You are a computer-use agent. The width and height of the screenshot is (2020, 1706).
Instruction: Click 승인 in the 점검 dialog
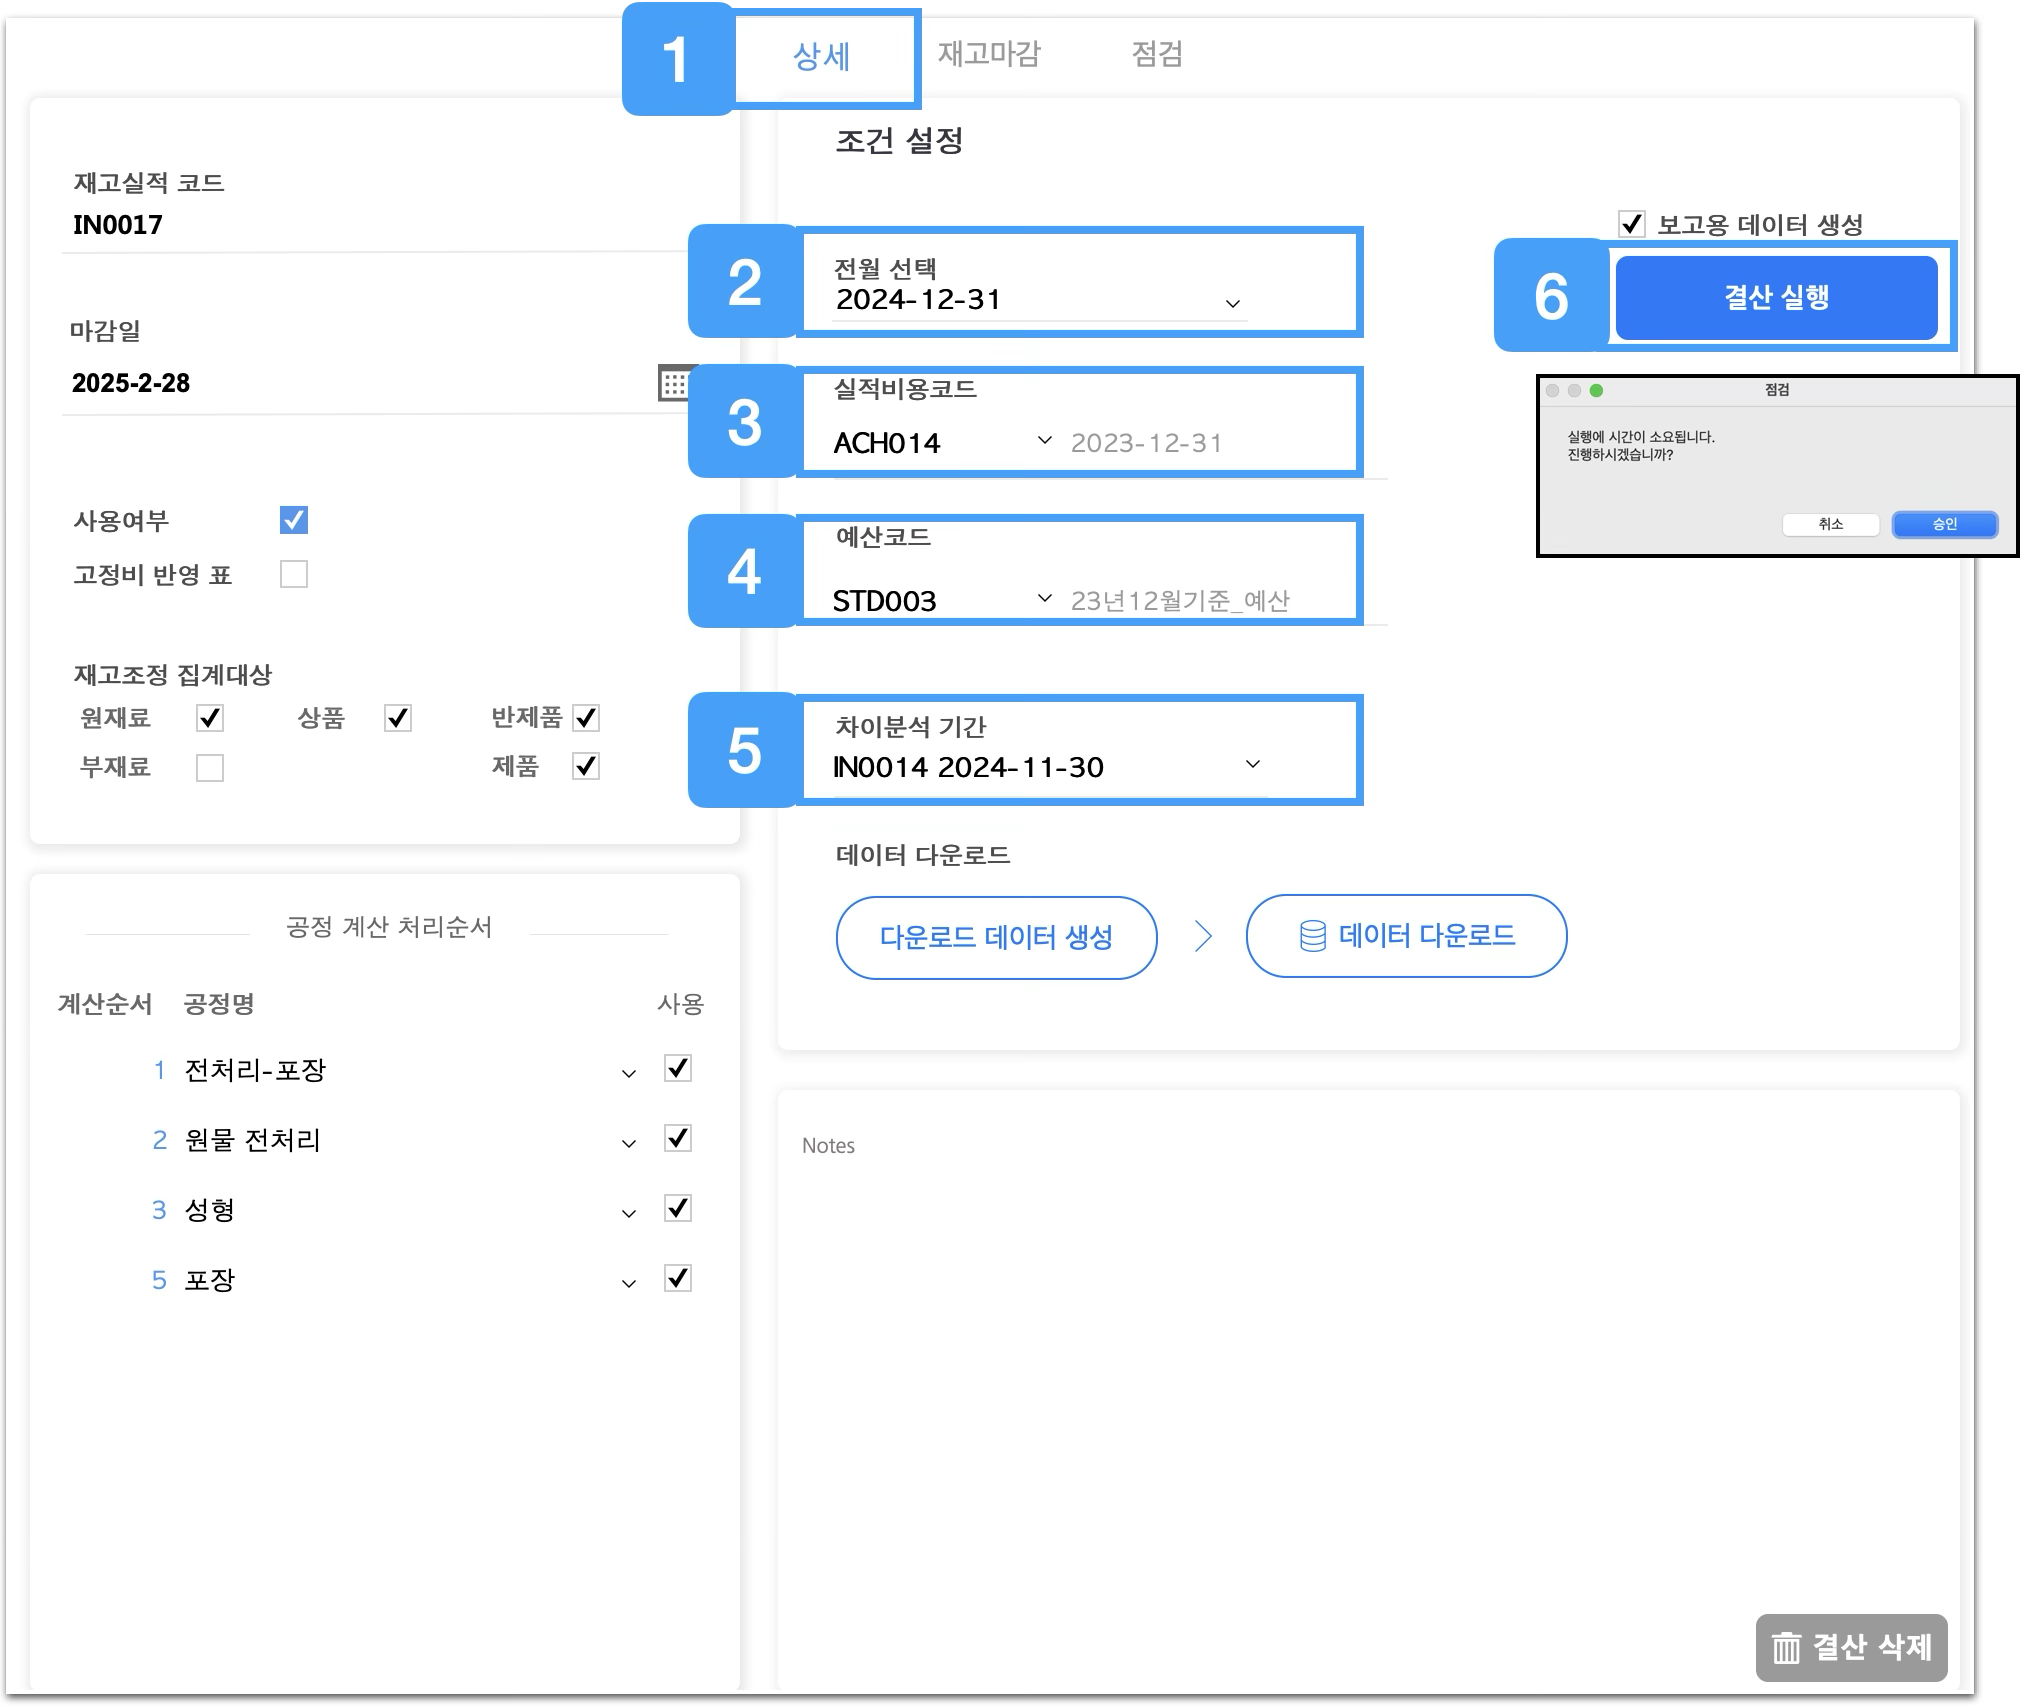pos(1944,524)
